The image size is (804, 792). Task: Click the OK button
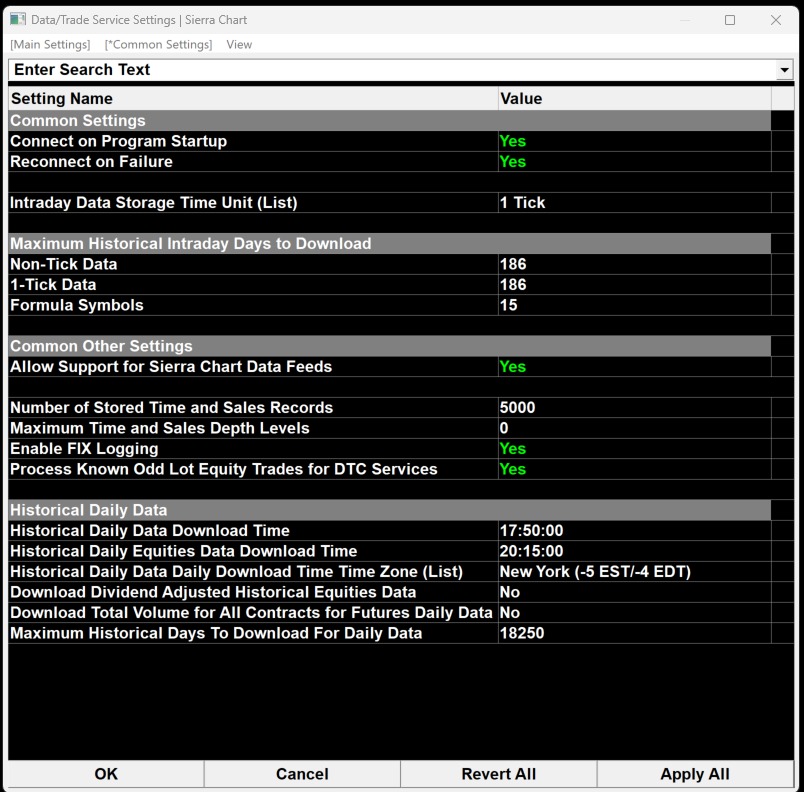[x=106, y=774]
